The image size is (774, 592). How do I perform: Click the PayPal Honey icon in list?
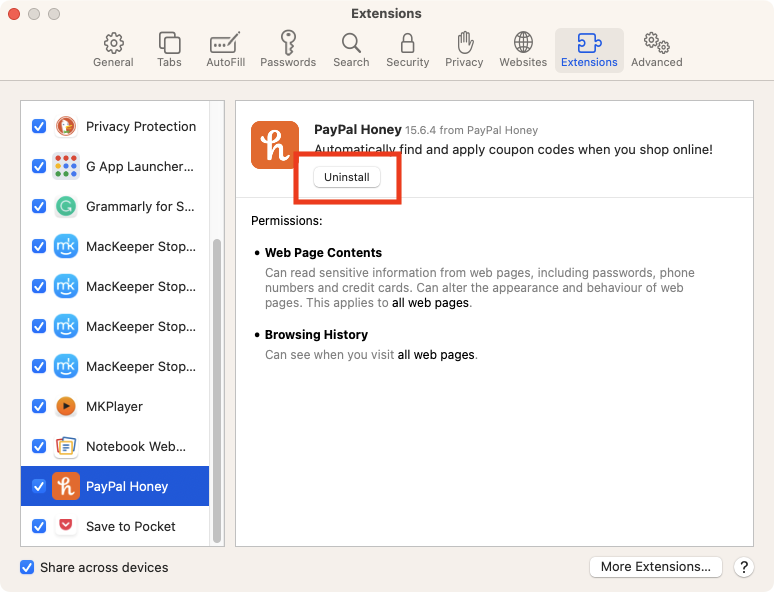click(66, 486)
